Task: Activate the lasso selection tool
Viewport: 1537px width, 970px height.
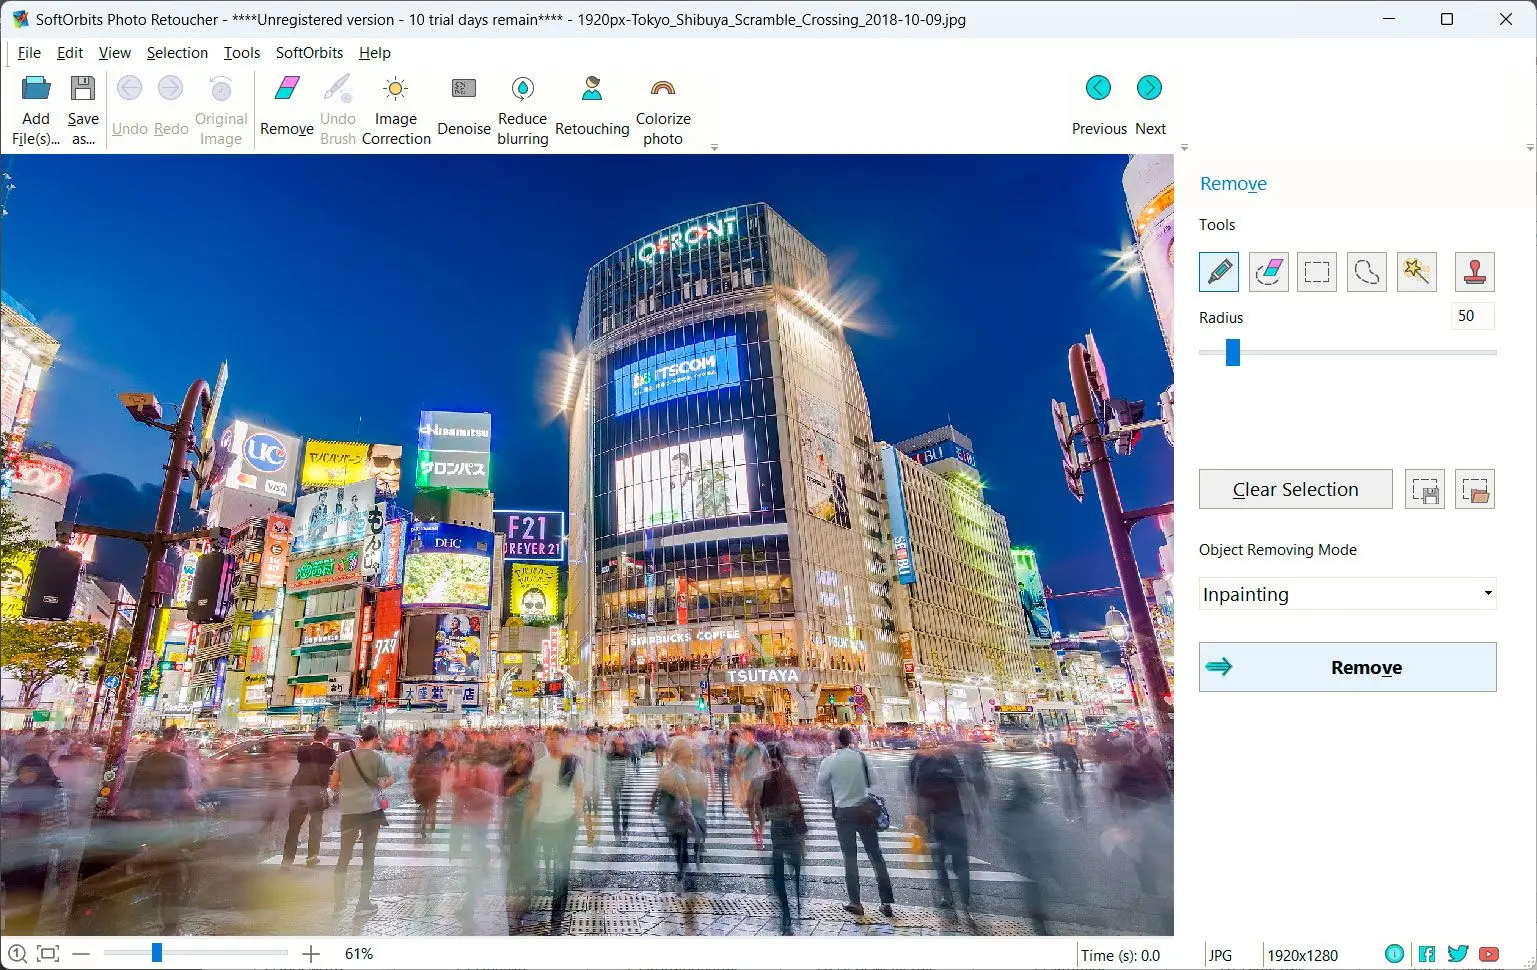Action: pos(1366,271)
